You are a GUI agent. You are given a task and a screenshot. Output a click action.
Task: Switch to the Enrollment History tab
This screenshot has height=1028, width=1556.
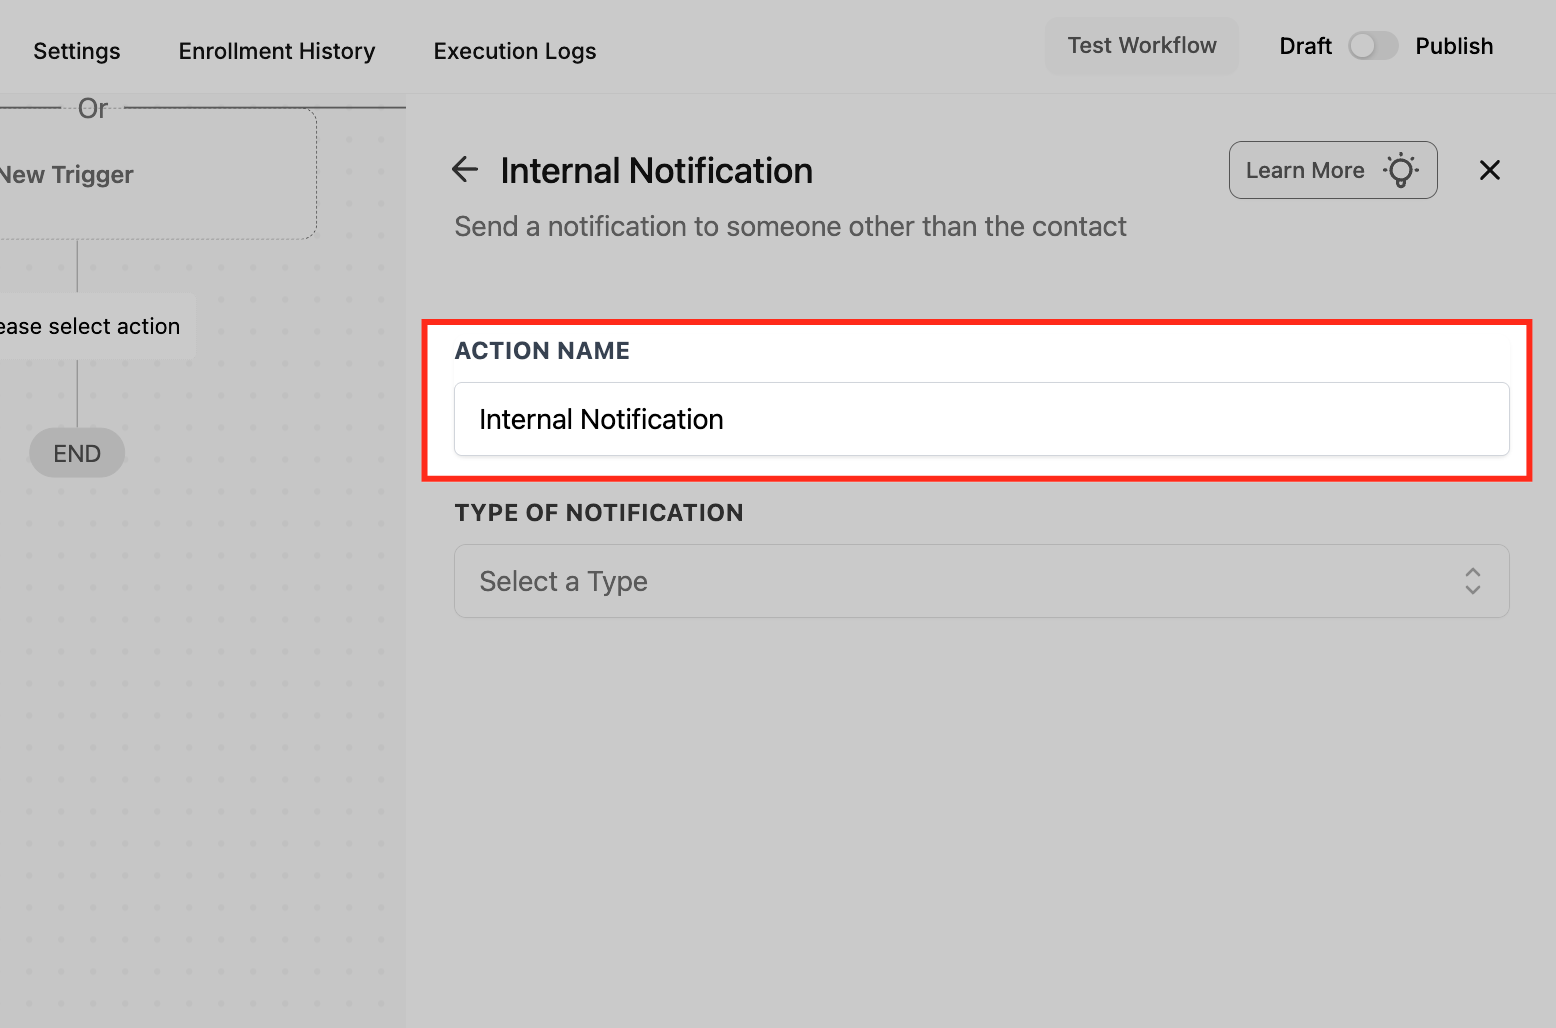point(277,51)
